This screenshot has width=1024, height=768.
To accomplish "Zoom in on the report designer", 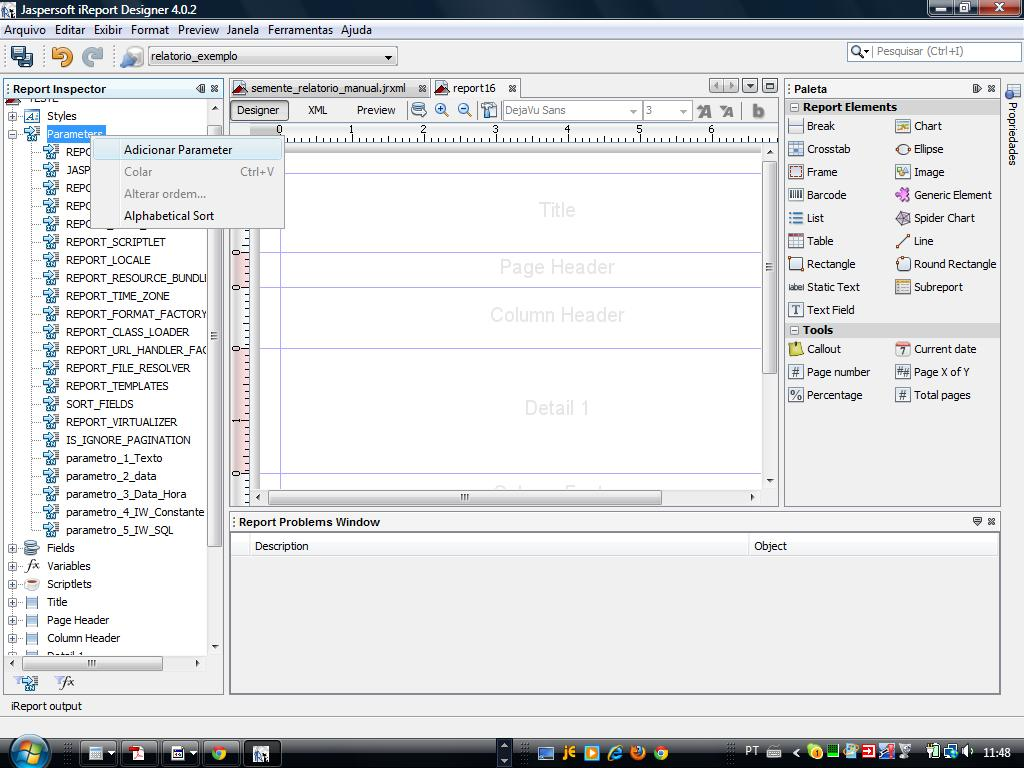I will pyautogui.click(x=441, y=110).
